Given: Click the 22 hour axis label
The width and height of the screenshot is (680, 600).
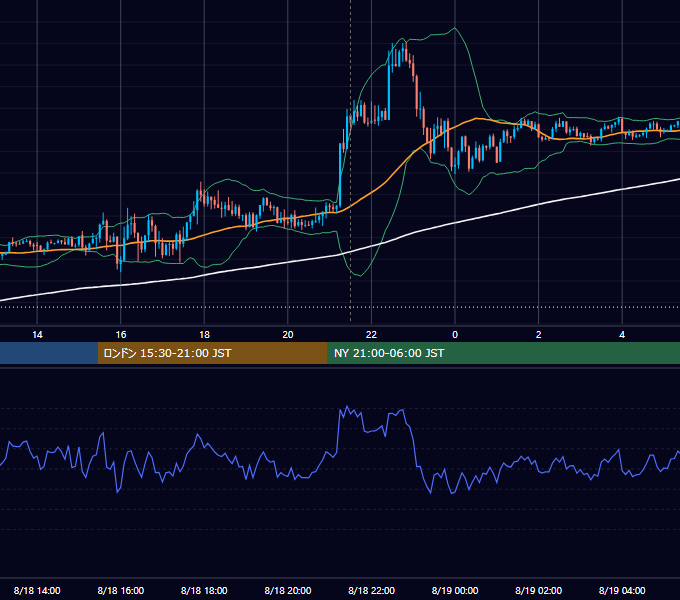Looking at the screenshot, I should pos(371,335).
